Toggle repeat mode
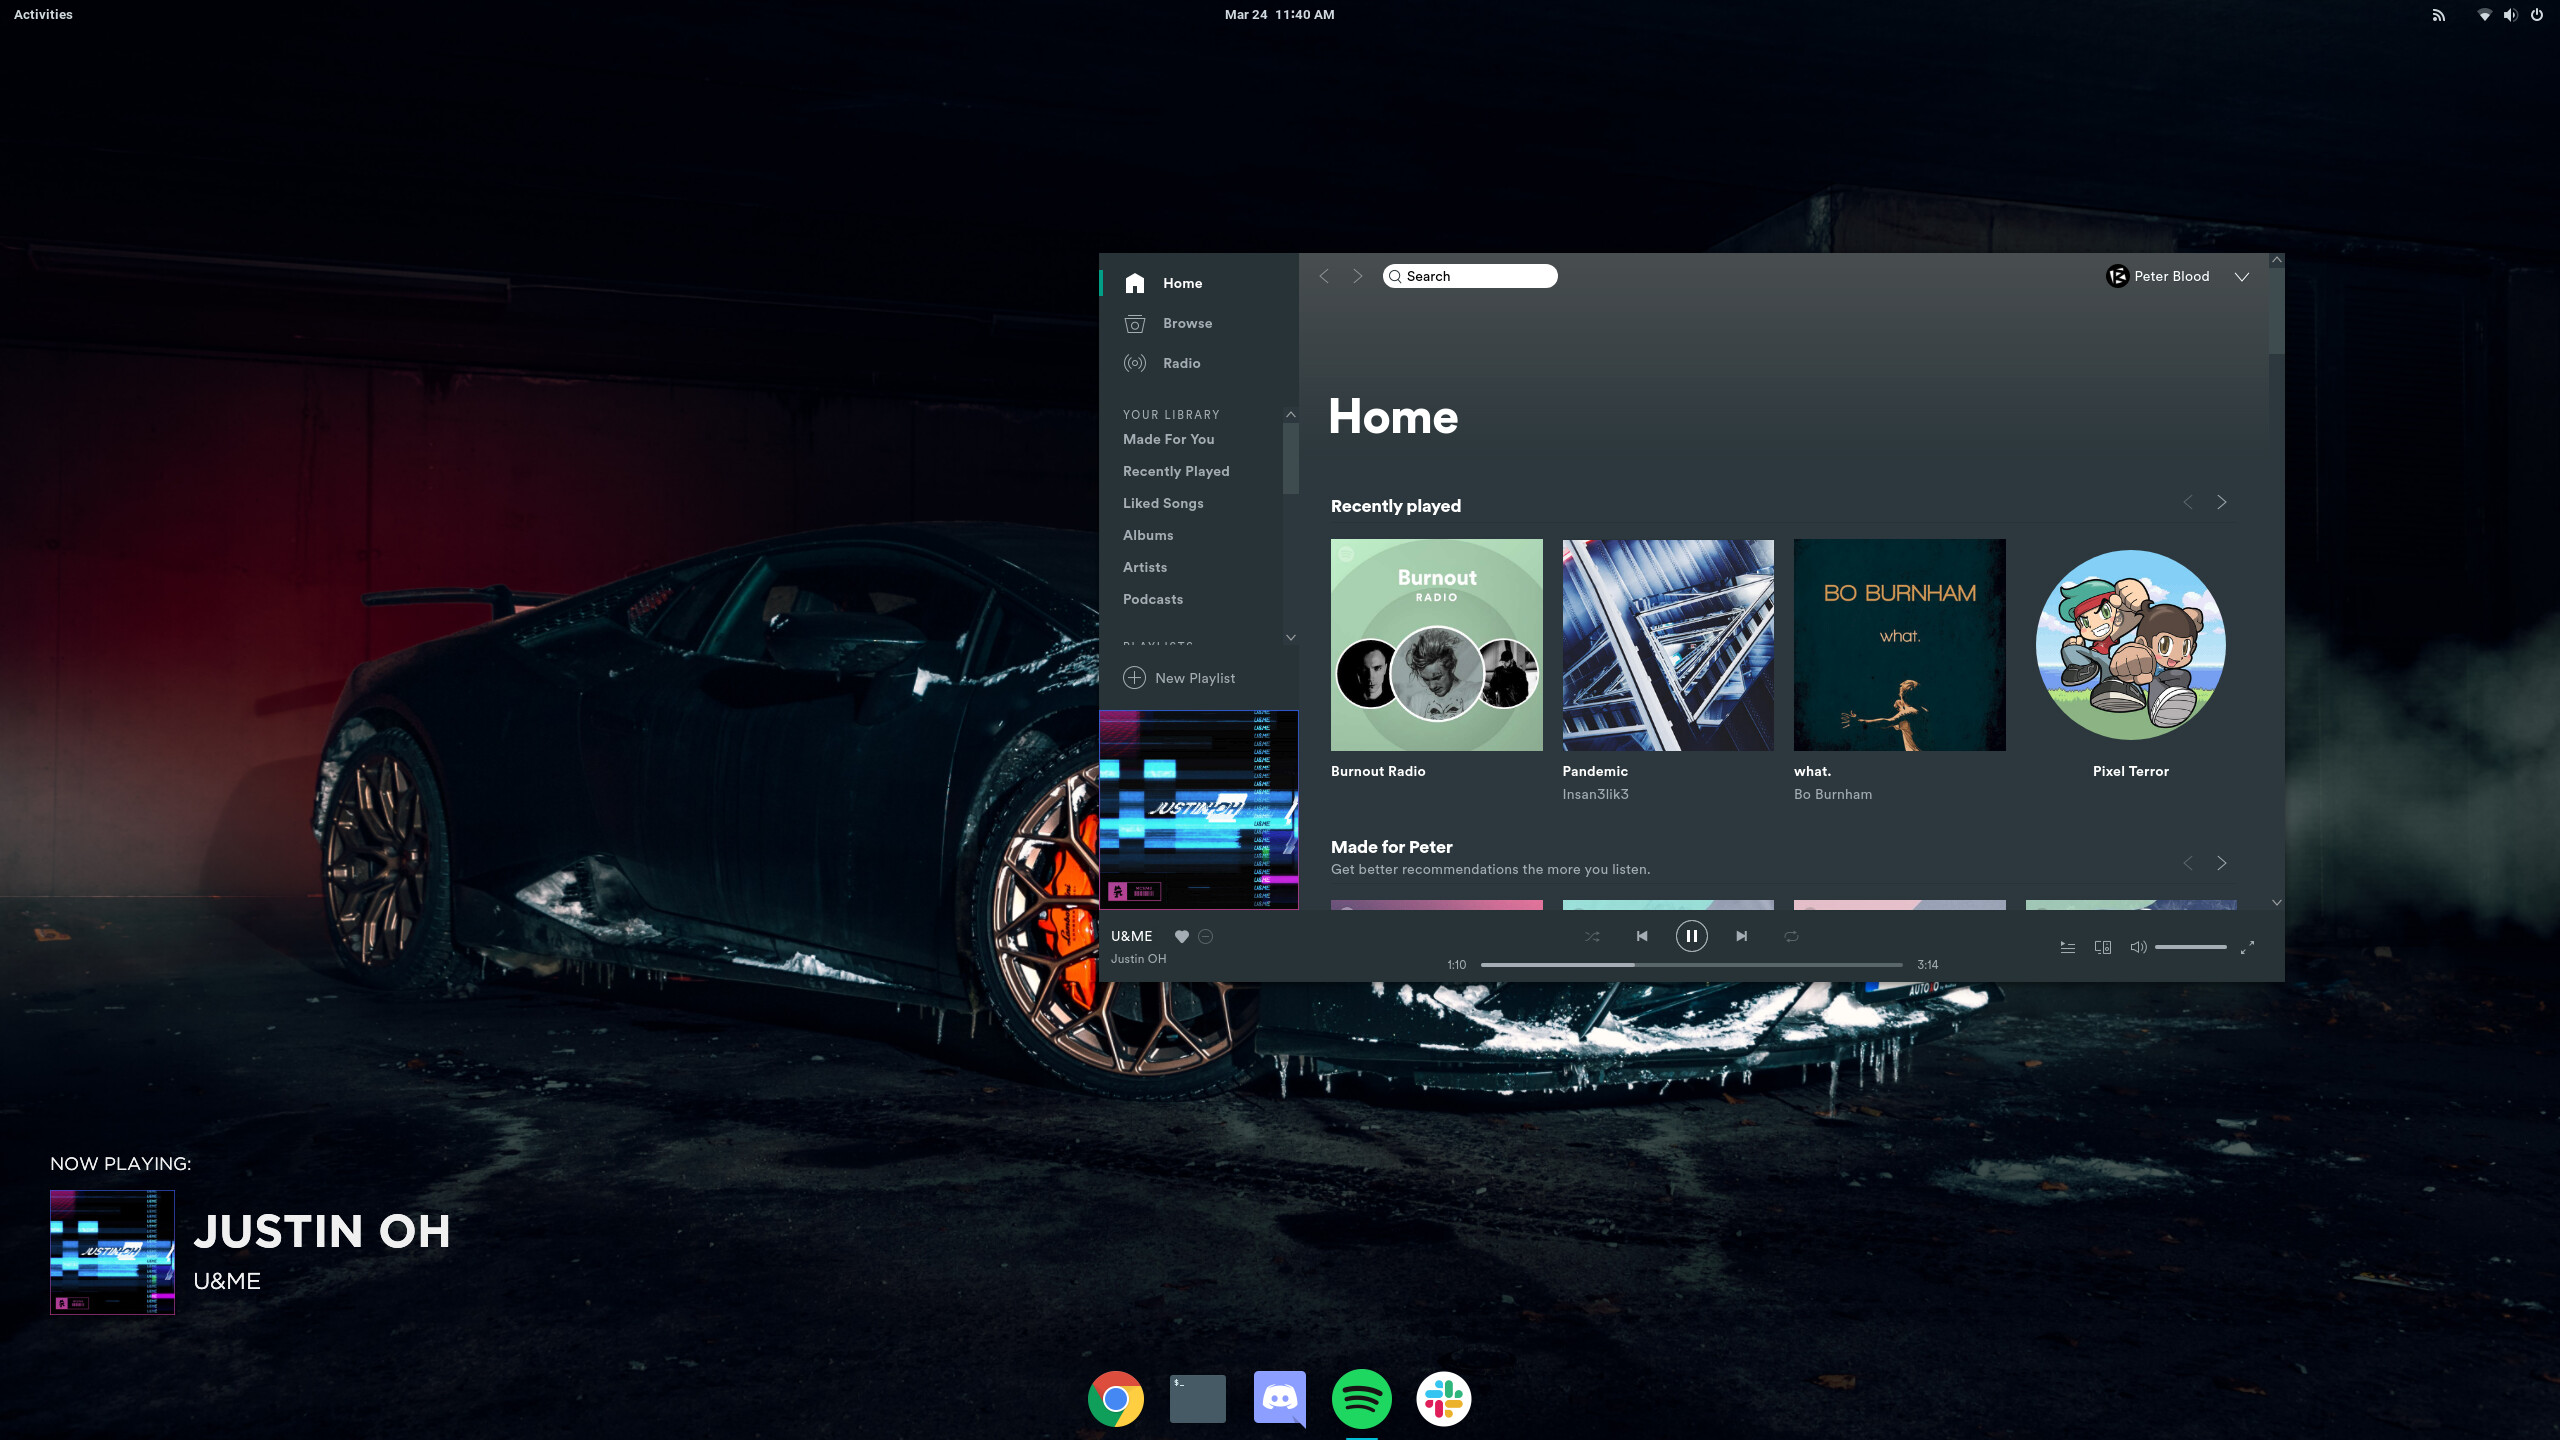 coord(1791,936)
